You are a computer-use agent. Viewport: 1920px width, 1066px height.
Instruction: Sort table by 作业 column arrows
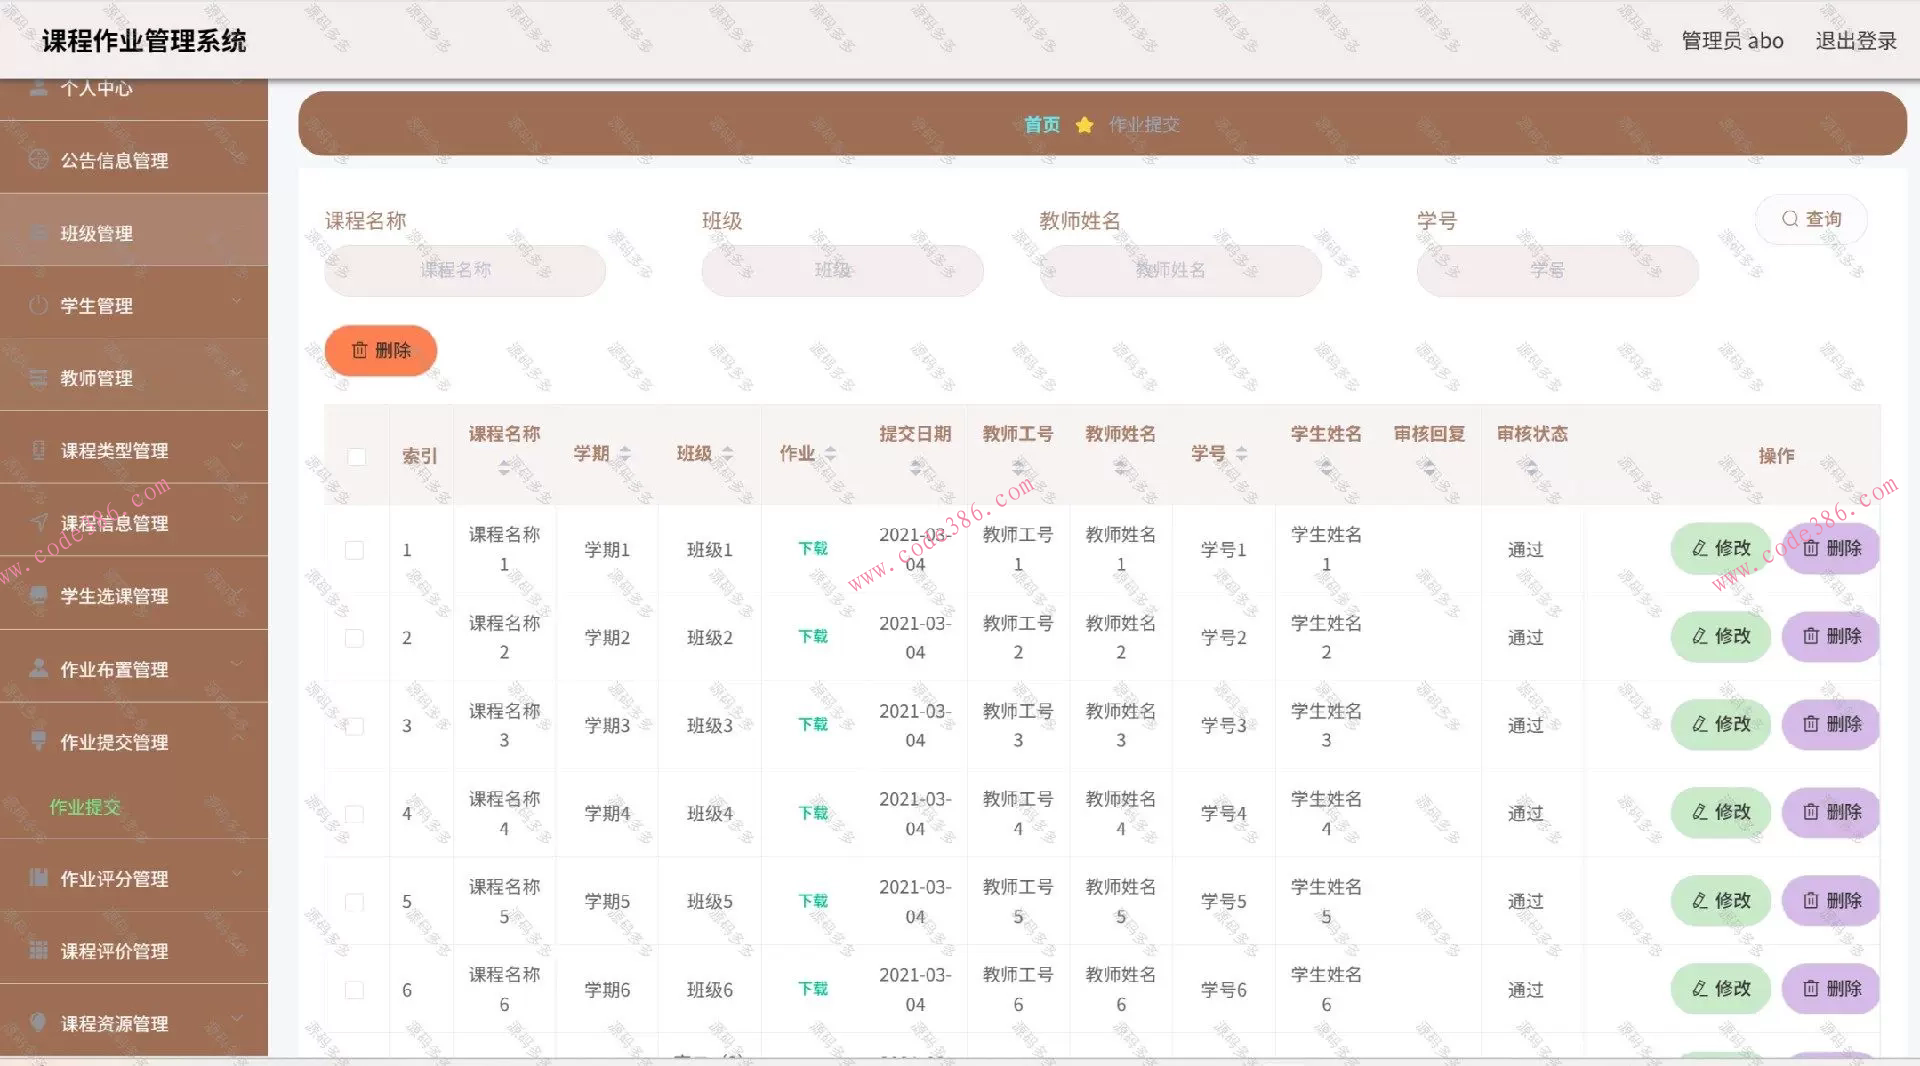[x=830, y=454]
